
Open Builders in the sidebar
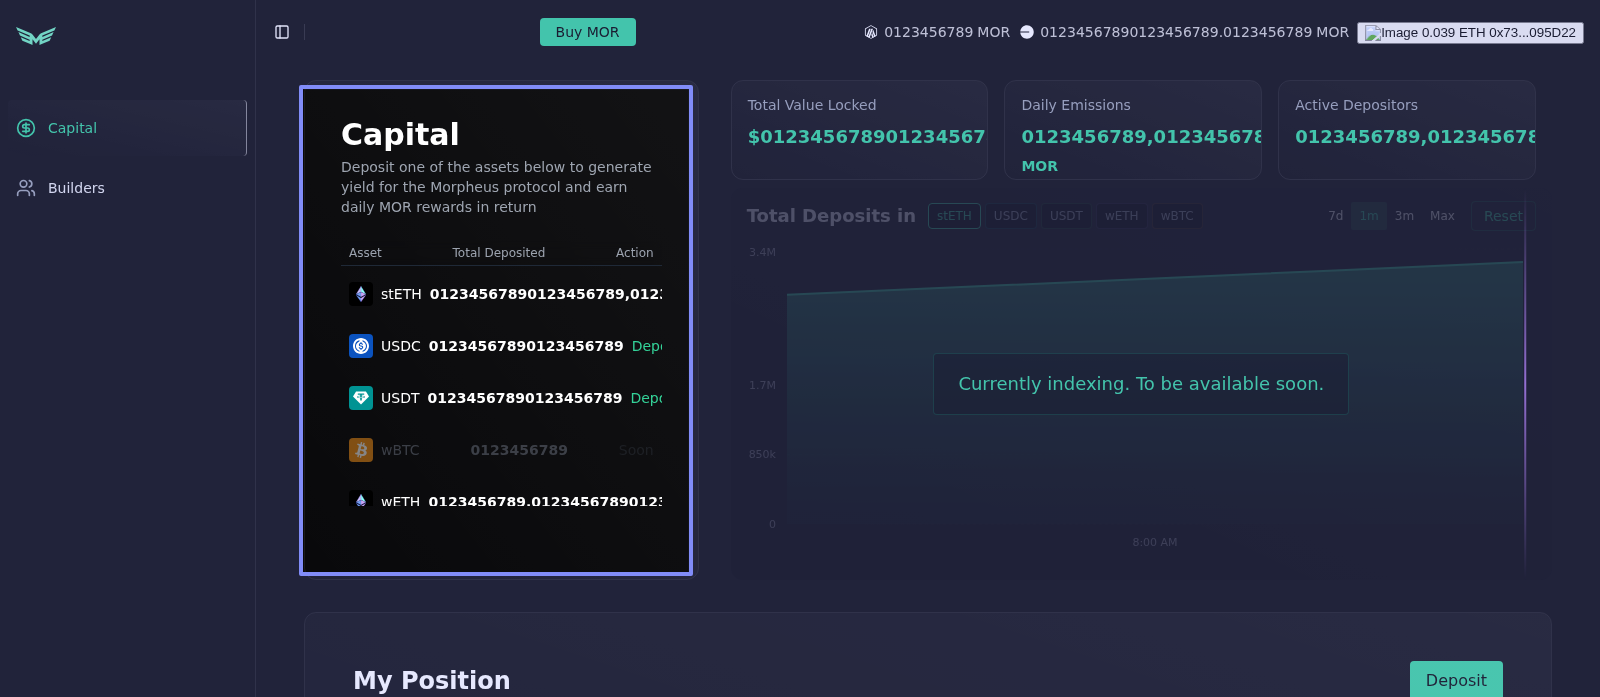click(x=76, y=188)
